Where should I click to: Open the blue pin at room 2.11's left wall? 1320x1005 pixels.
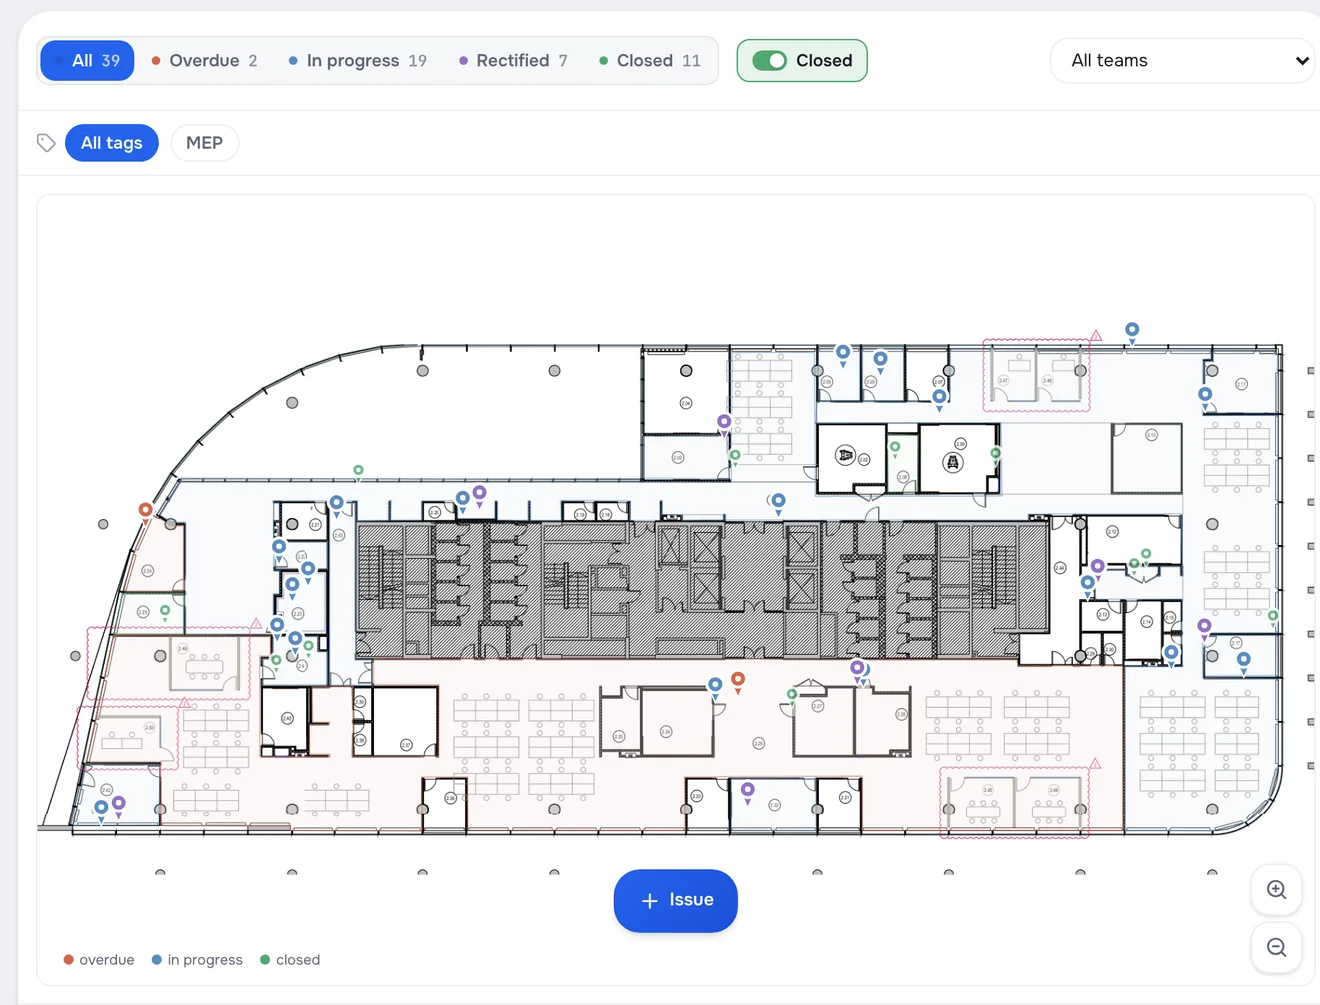click(1205, 396)
